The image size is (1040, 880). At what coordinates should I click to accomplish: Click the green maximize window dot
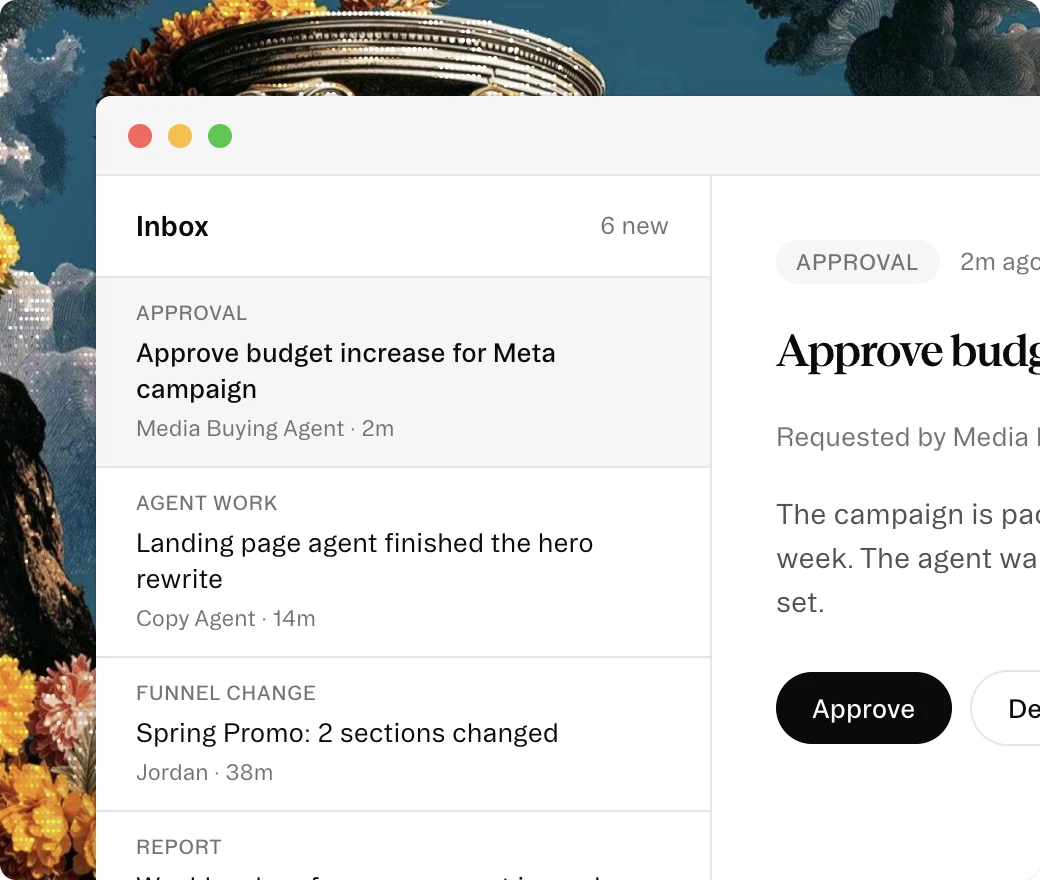(220, 136)
